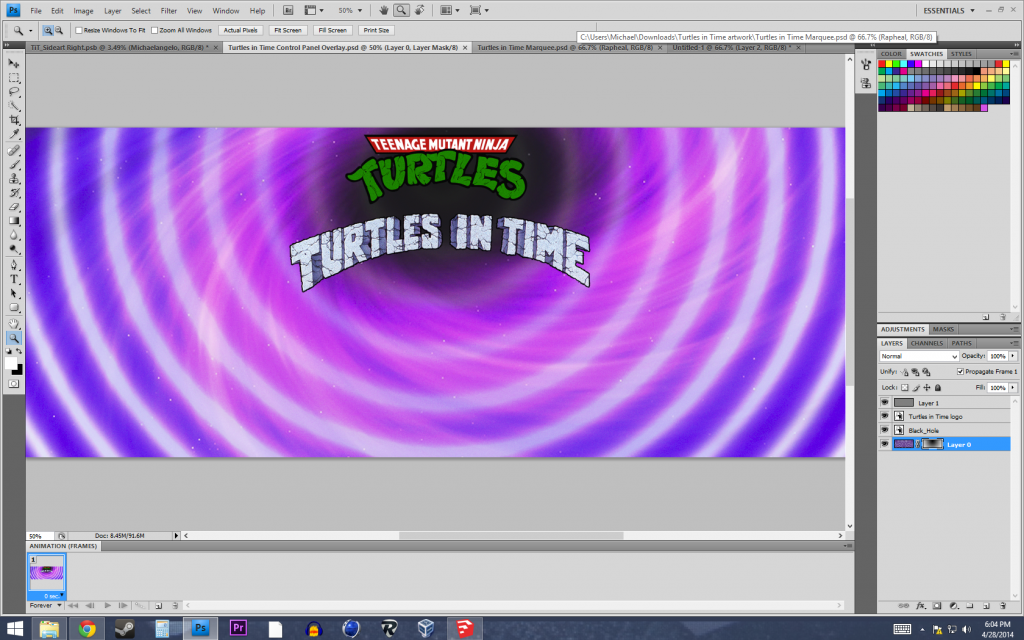
Task: Enable Resize Windows To Fit checkbox
Action: click(79, 30)
